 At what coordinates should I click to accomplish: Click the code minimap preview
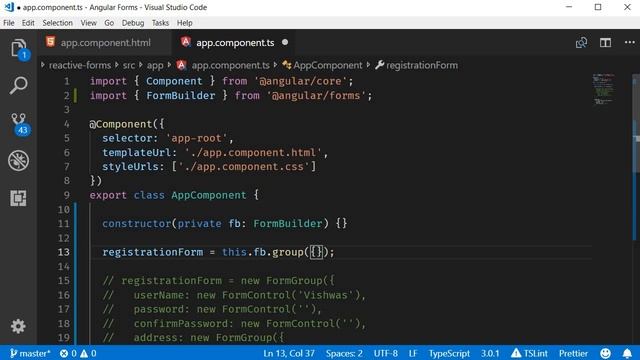pyautogui.click(x=604, y=89)
